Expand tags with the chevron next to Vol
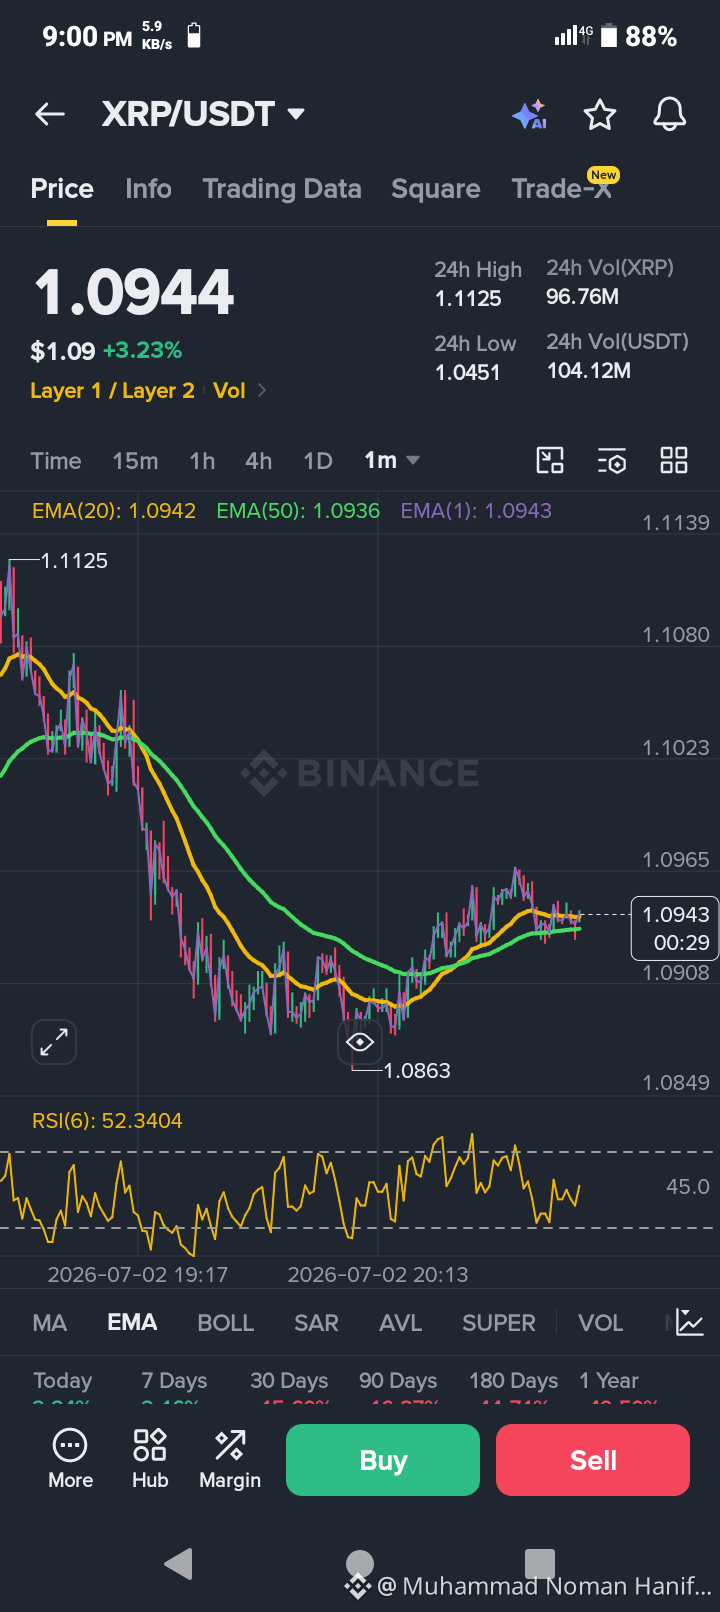 click(x=262, y=391)
